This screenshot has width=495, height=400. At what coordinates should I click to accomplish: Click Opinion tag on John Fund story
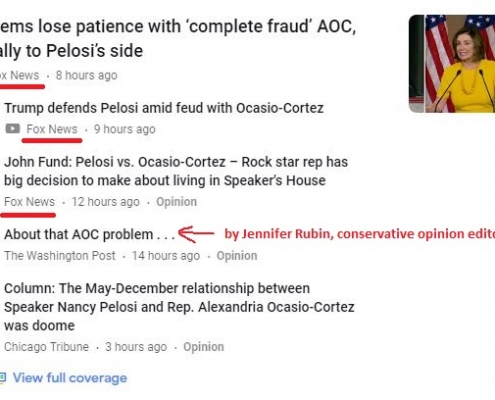click(176, 202)
